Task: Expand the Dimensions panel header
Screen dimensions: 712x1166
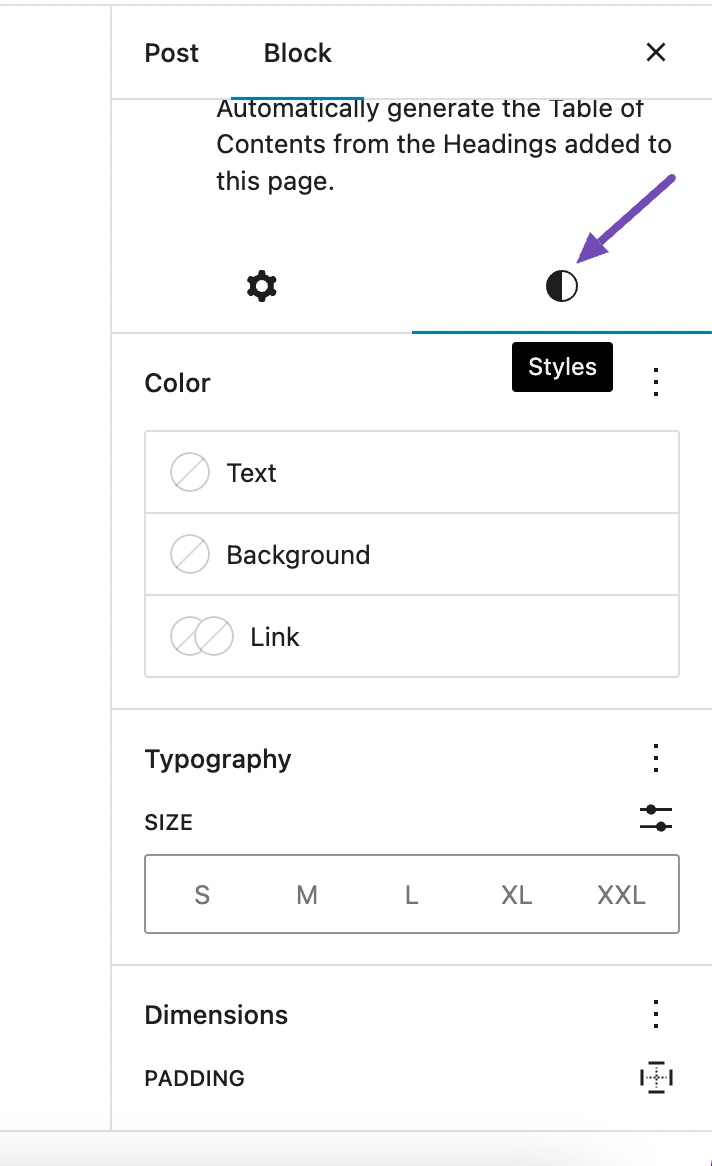Action: click(215, 1014)
